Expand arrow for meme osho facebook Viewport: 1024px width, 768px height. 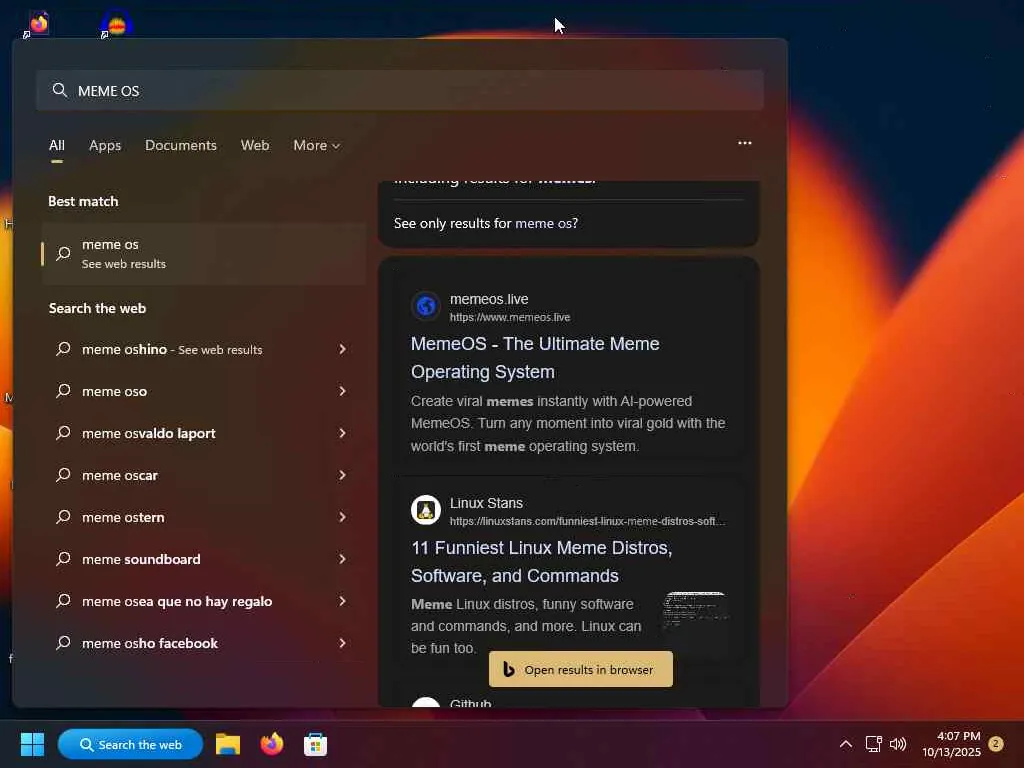tap(342, 643)
